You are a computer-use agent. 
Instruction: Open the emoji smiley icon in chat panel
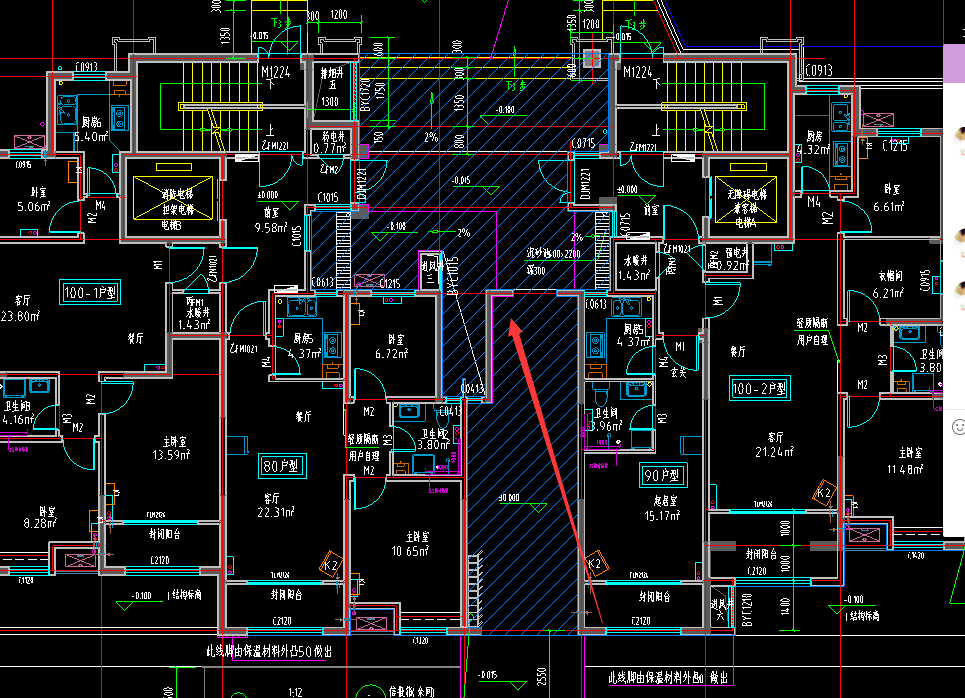[x=958, y=427]
